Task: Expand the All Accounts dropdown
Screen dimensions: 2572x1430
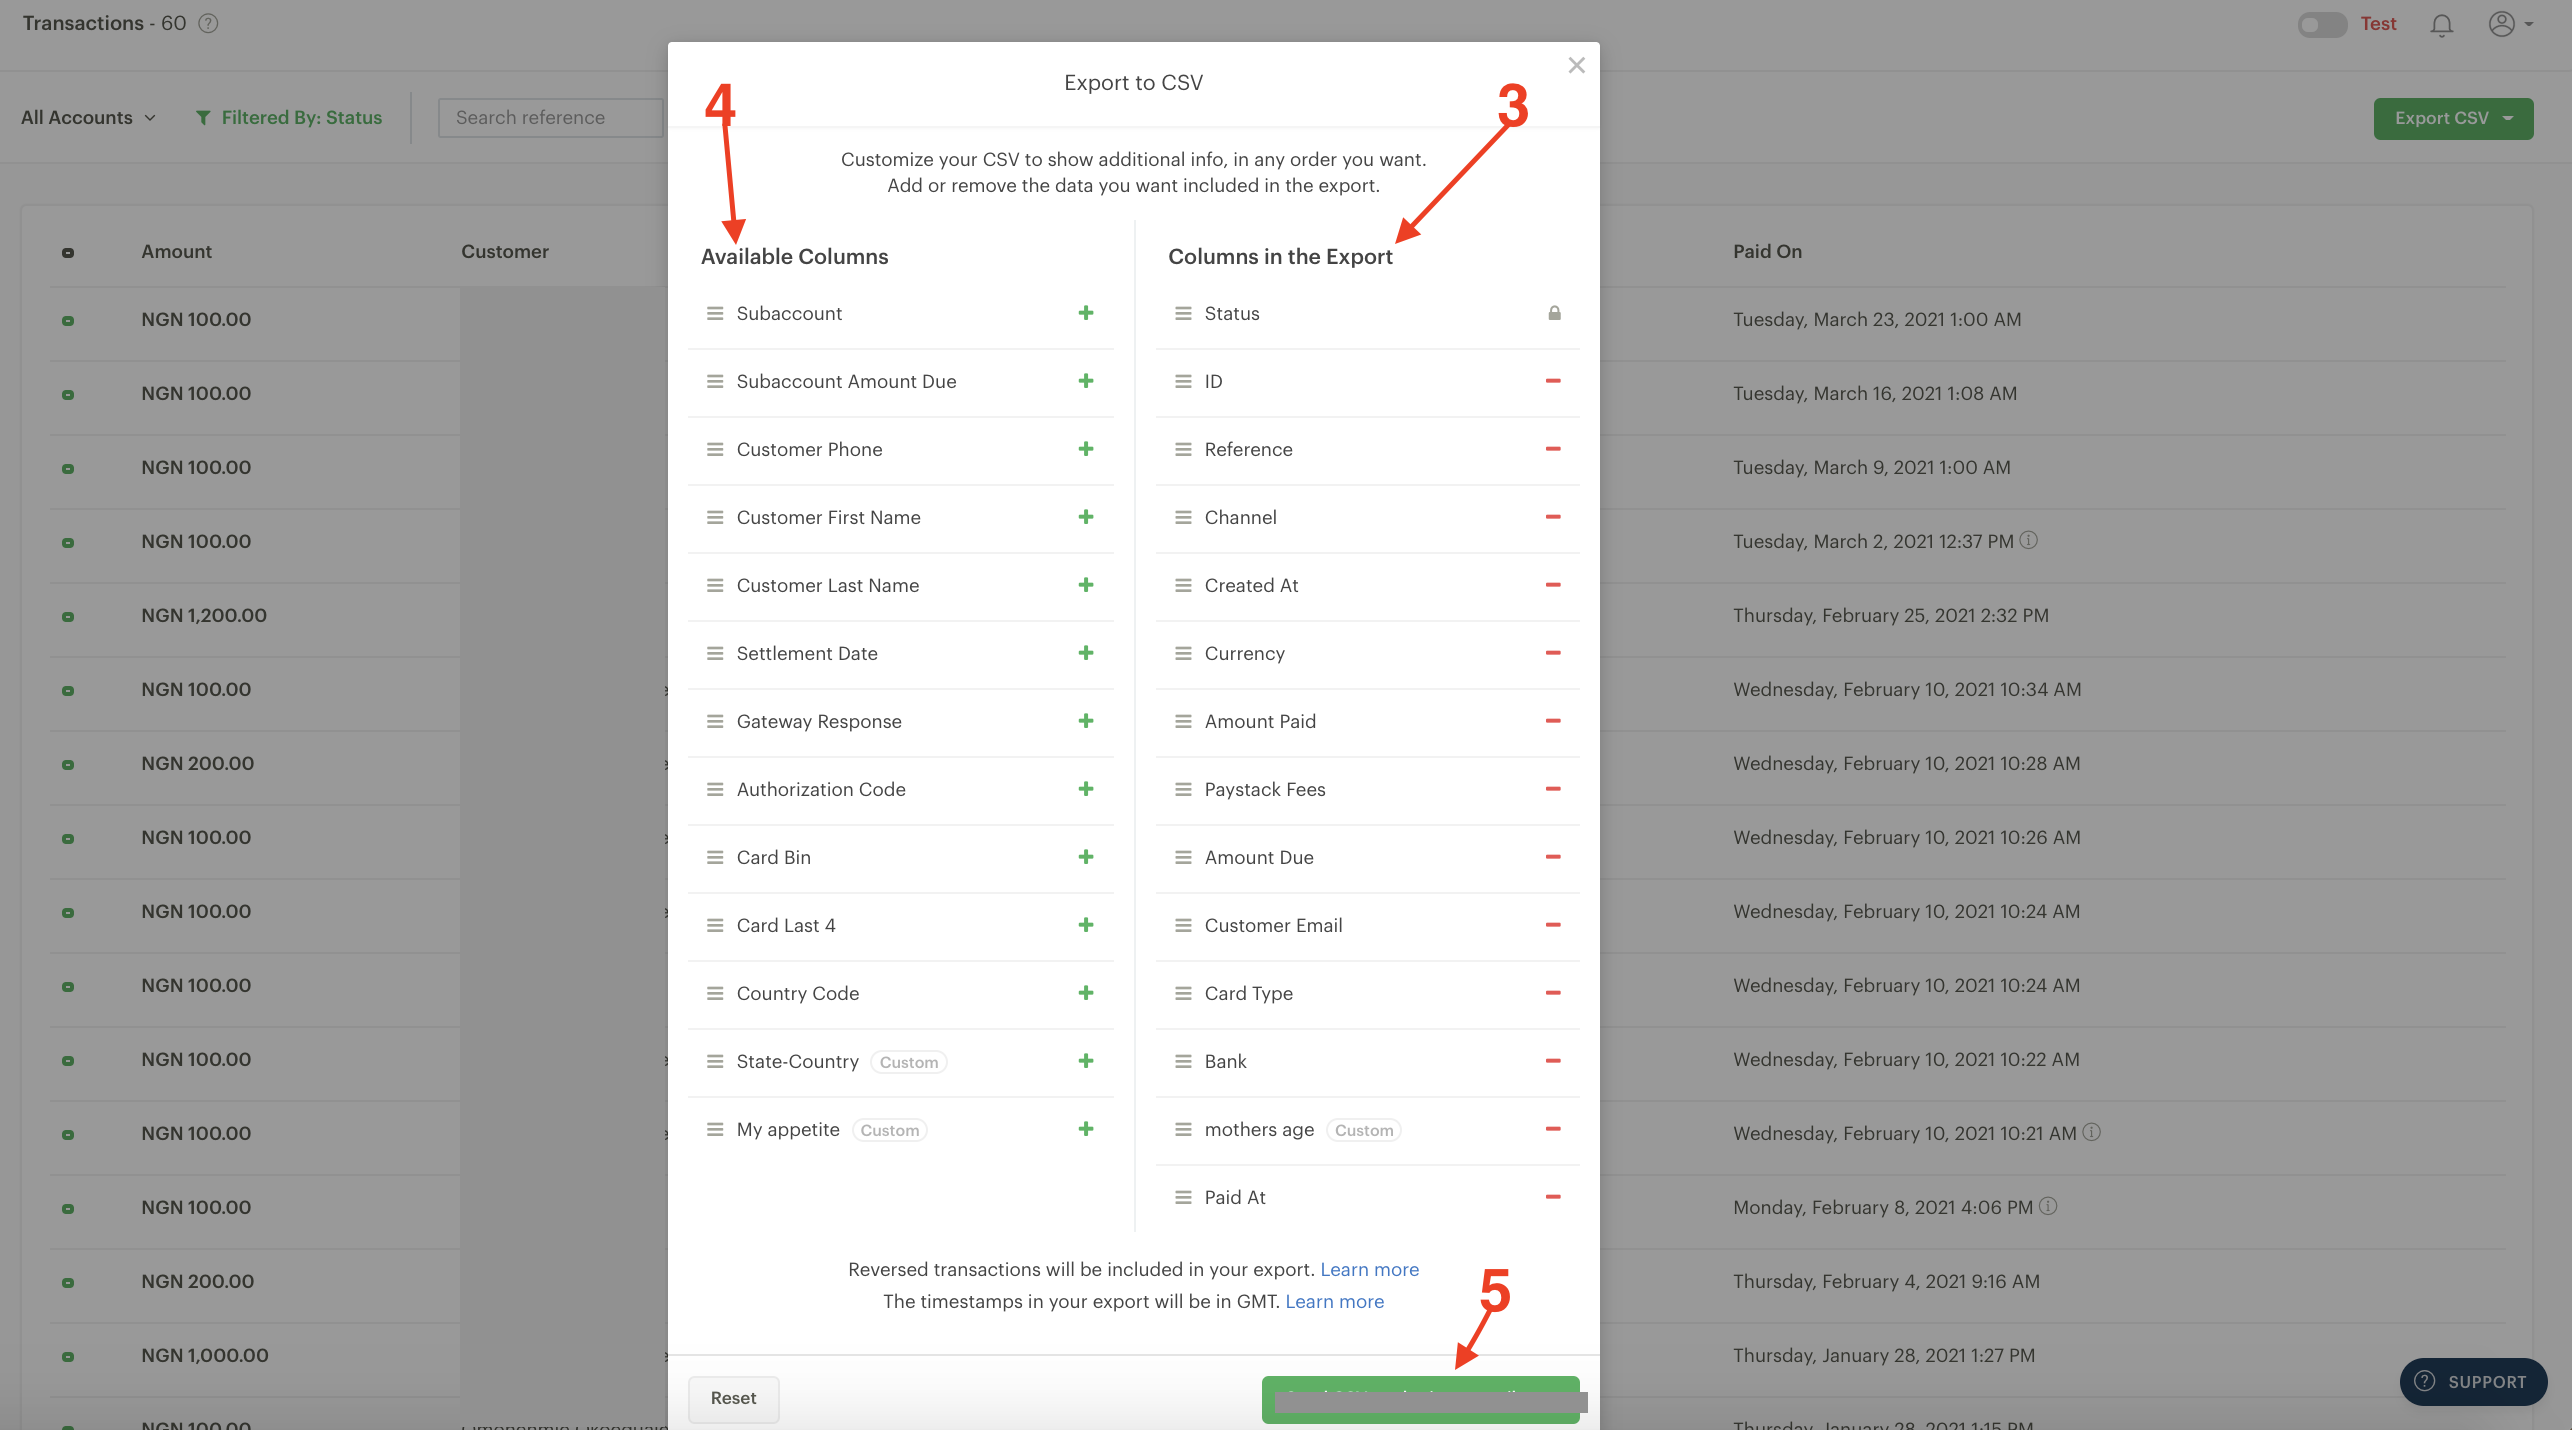Action: point(88,117)
